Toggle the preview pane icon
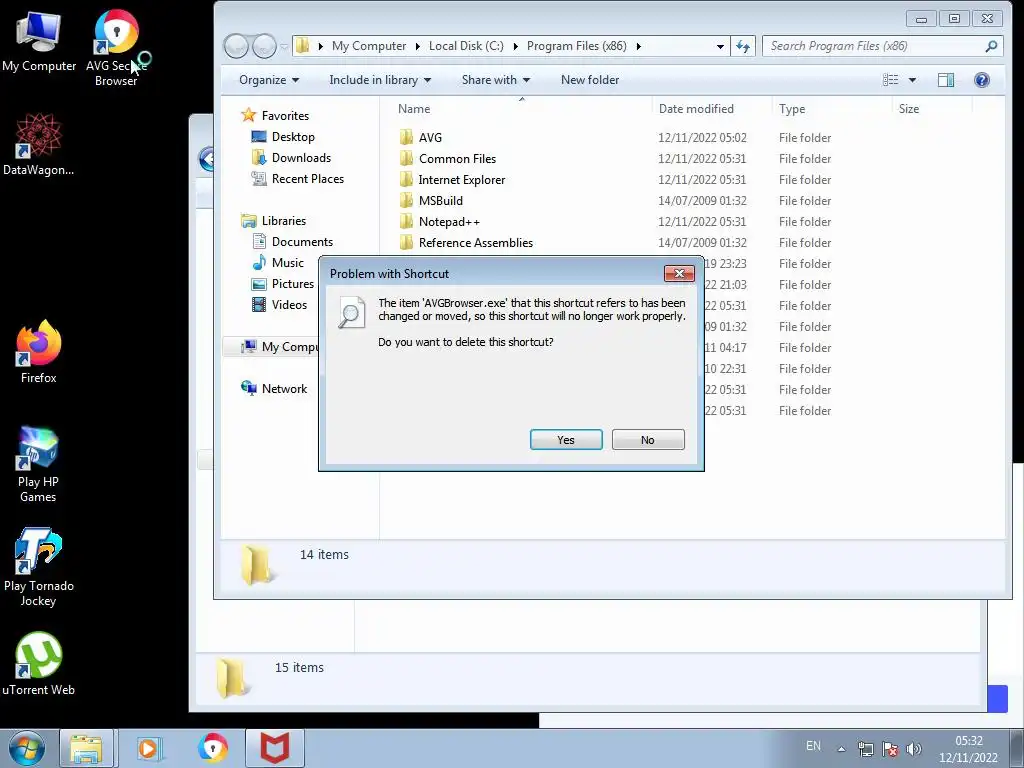The width and height of the screenshot is (1024, 768). tap(946, 80)
